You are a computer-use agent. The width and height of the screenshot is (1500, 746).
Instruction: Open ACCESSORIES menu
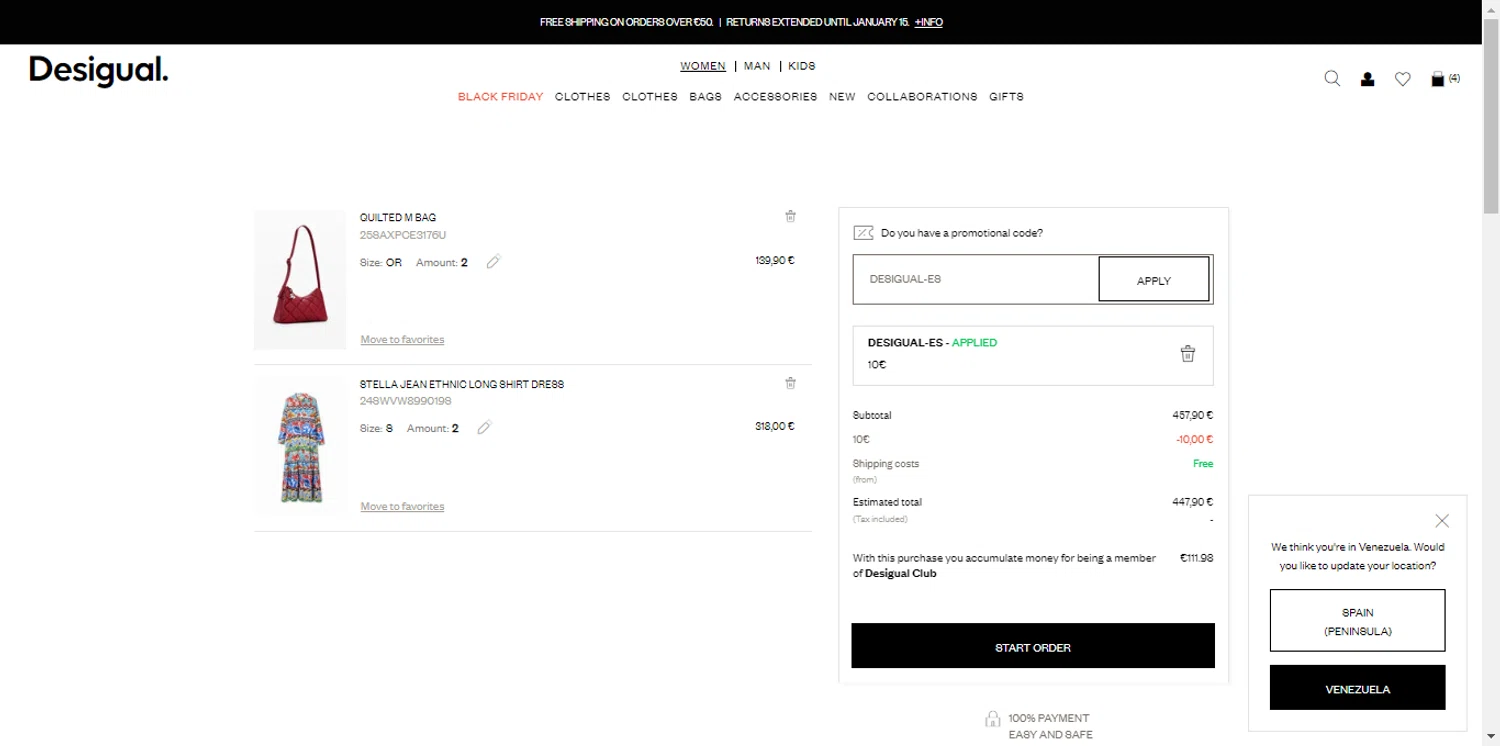click(x=775, y=97)
